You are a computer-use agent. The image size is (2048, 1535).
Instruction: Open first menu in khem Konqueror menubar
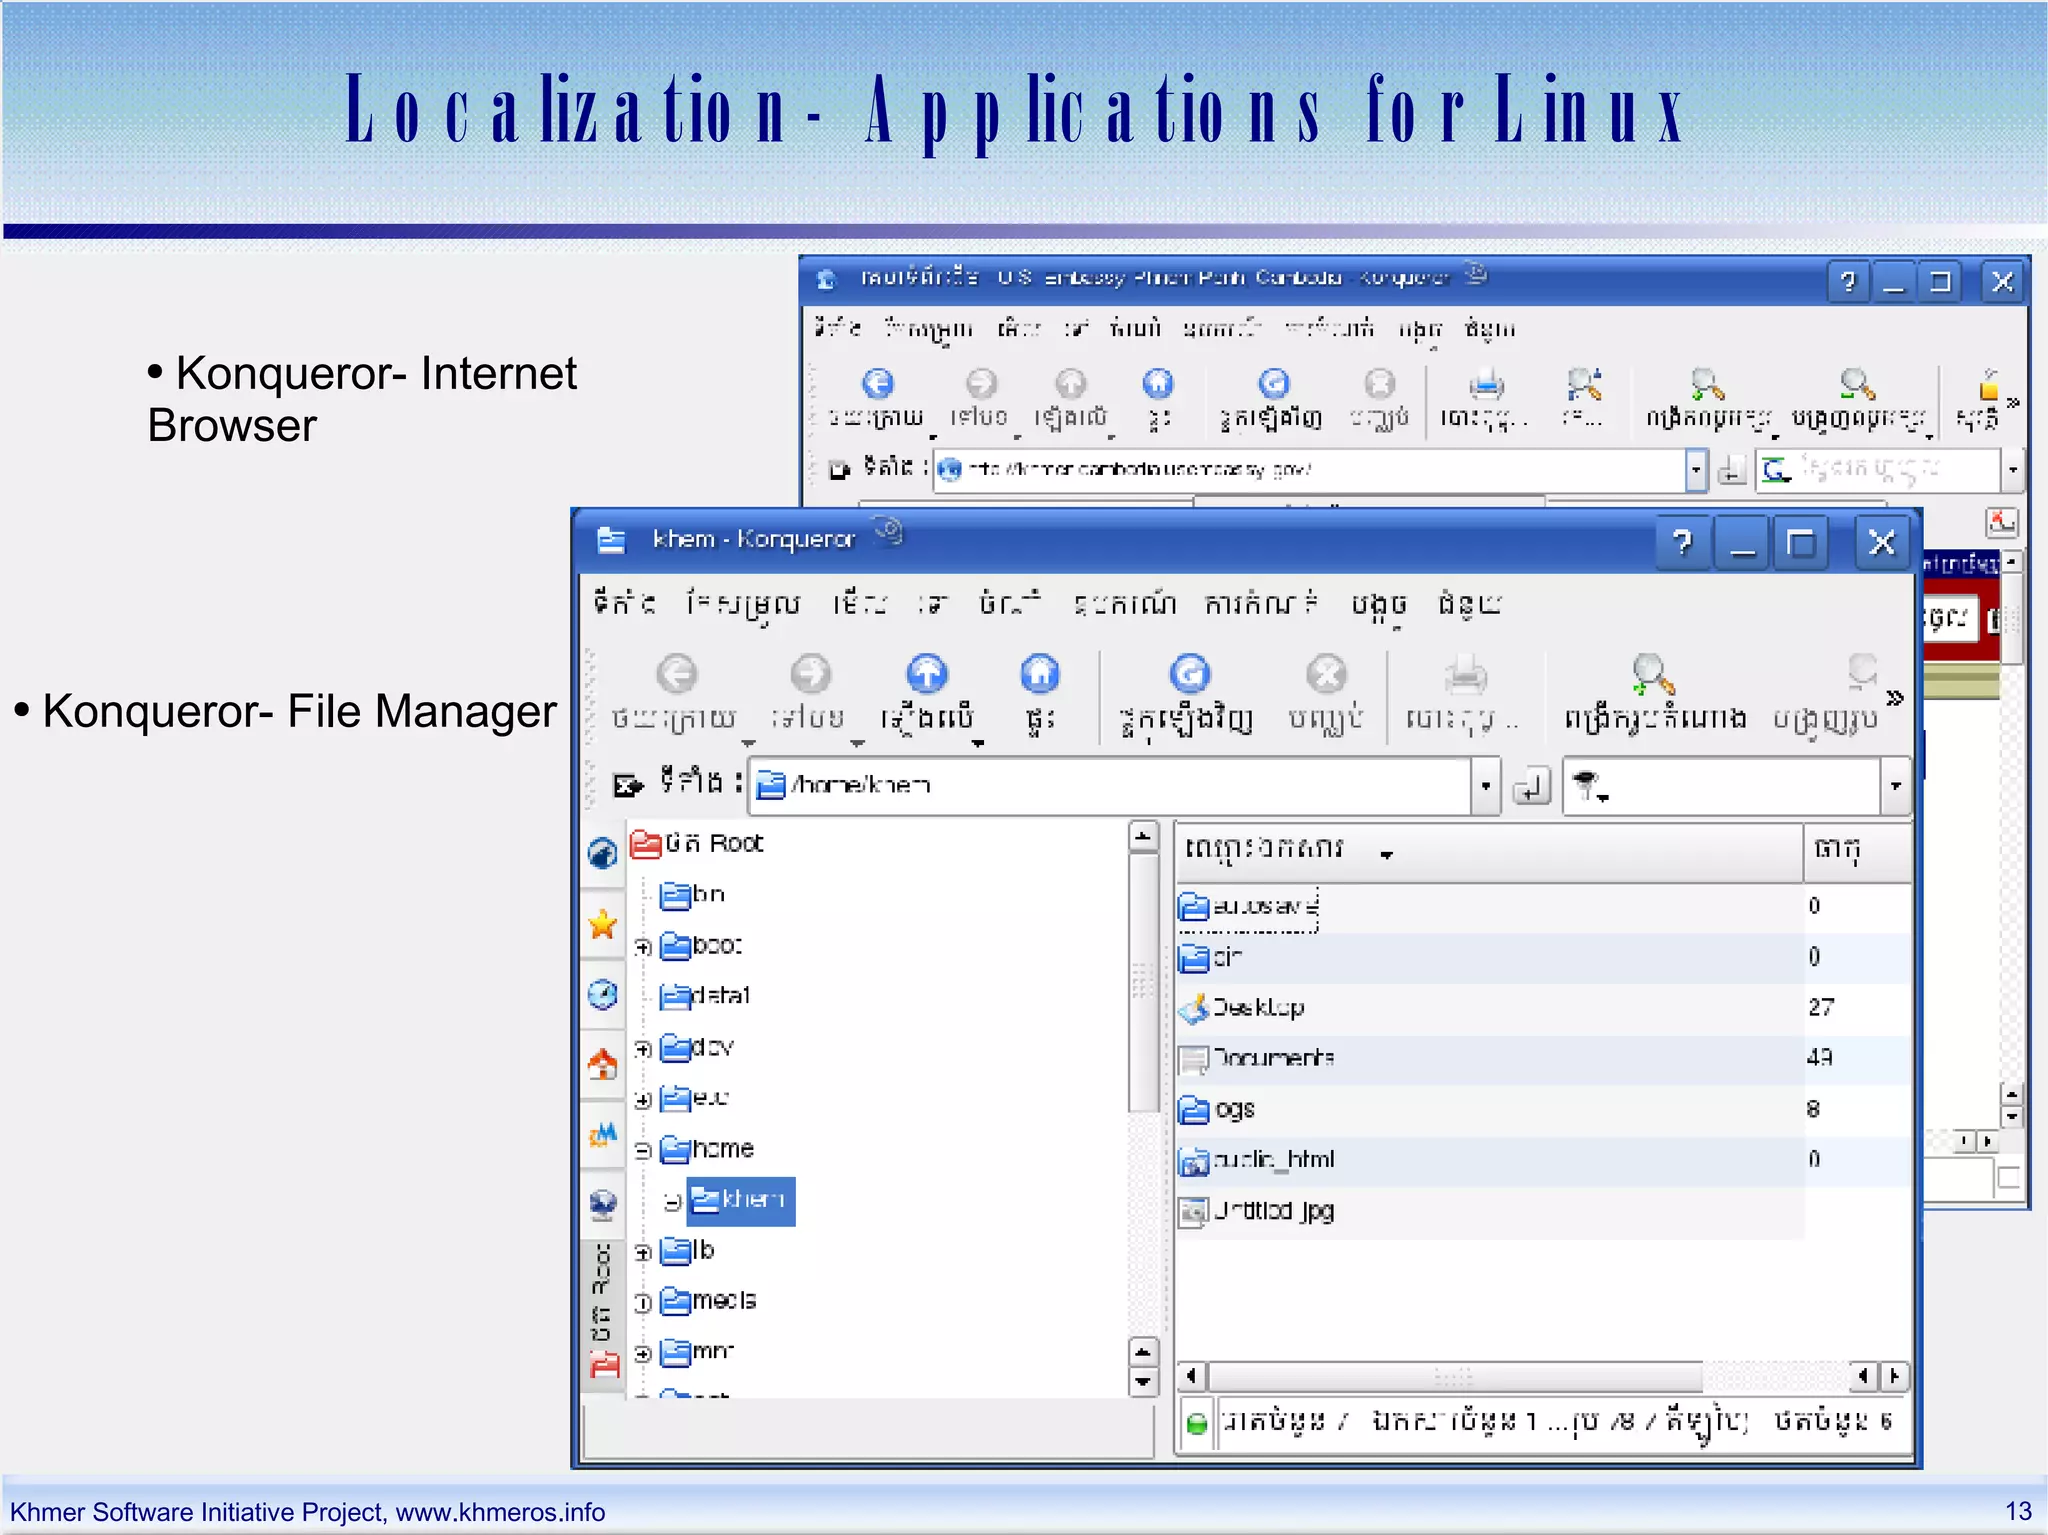coord(623,604)
